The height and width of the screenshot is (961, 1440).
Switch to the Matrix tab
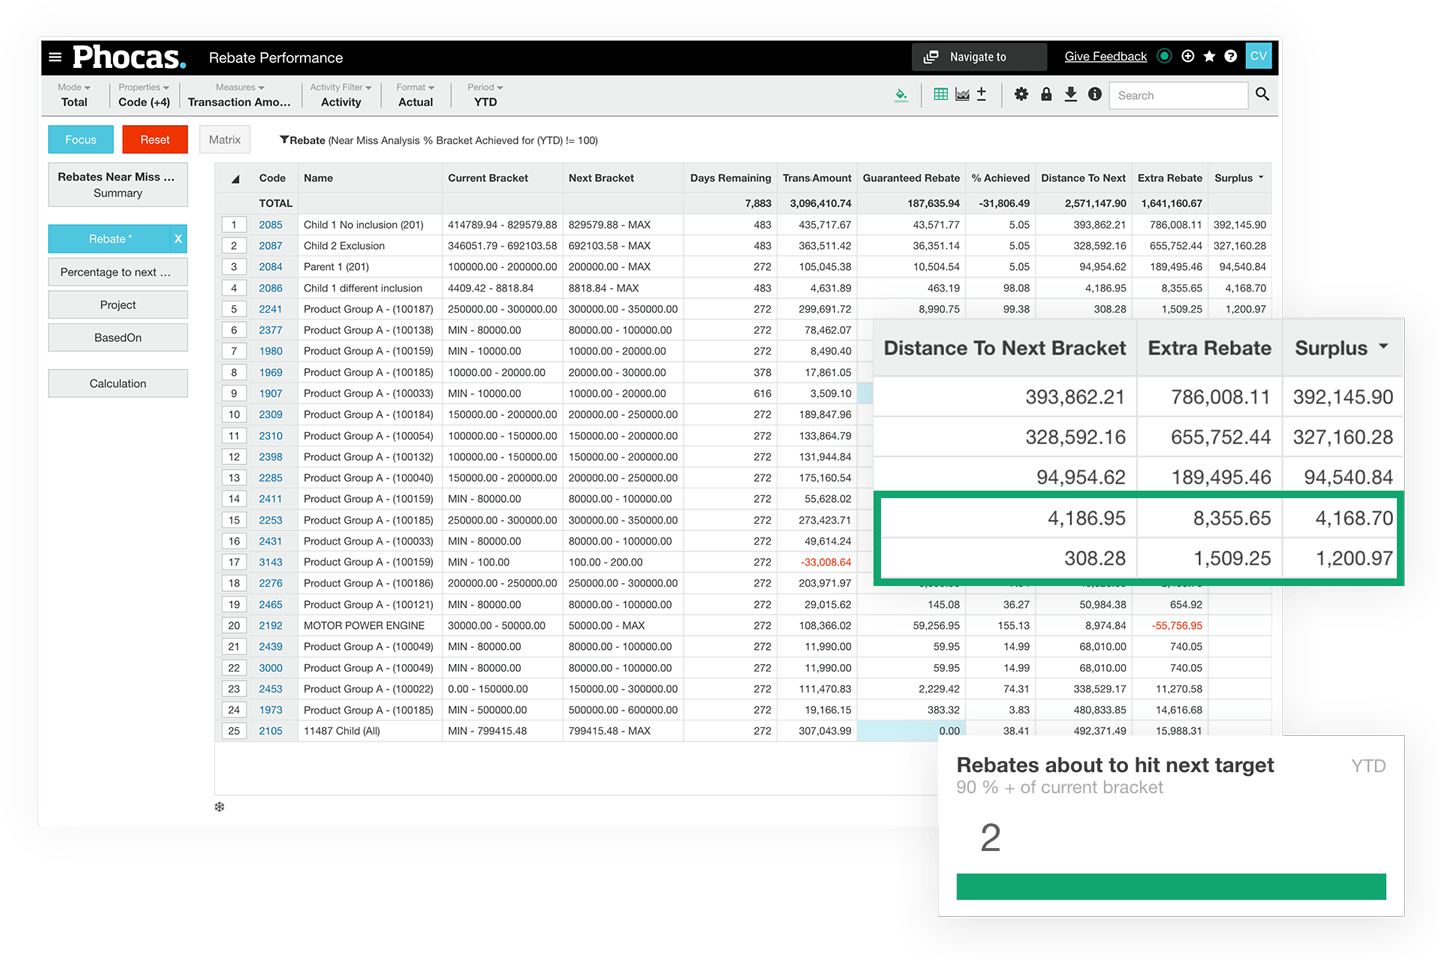tap(224, 139)
